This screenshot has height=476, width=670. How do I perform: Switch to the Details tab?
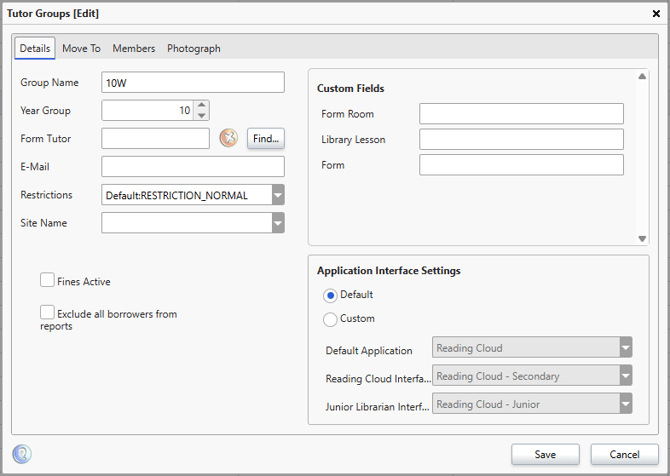tap(35, 48)
